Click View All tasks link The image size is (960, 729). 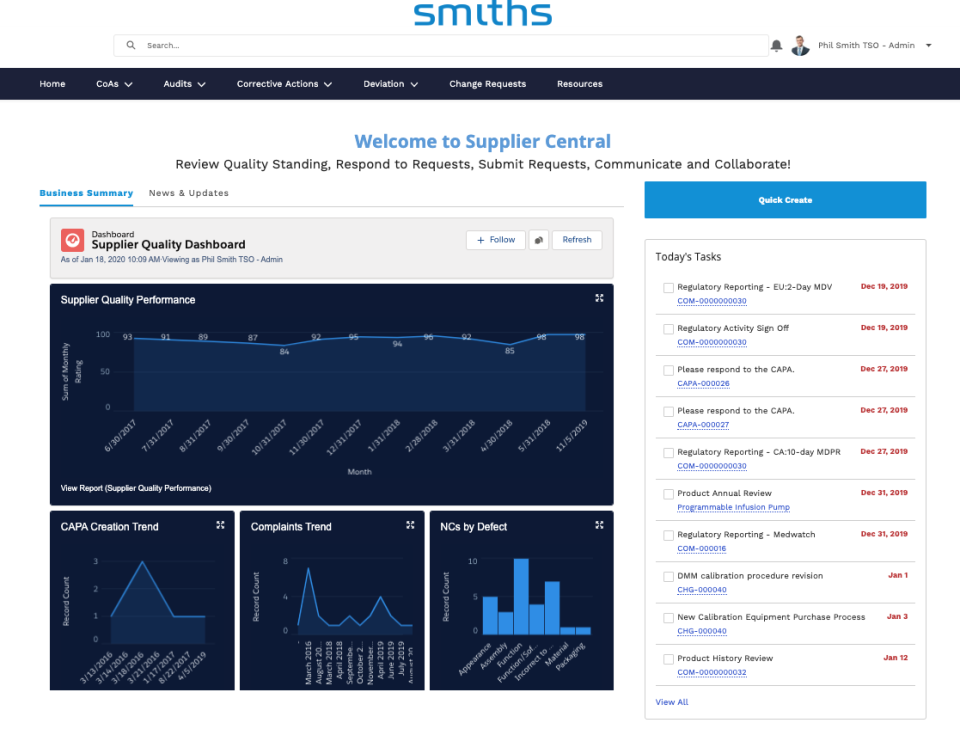[x=672, y=702]
